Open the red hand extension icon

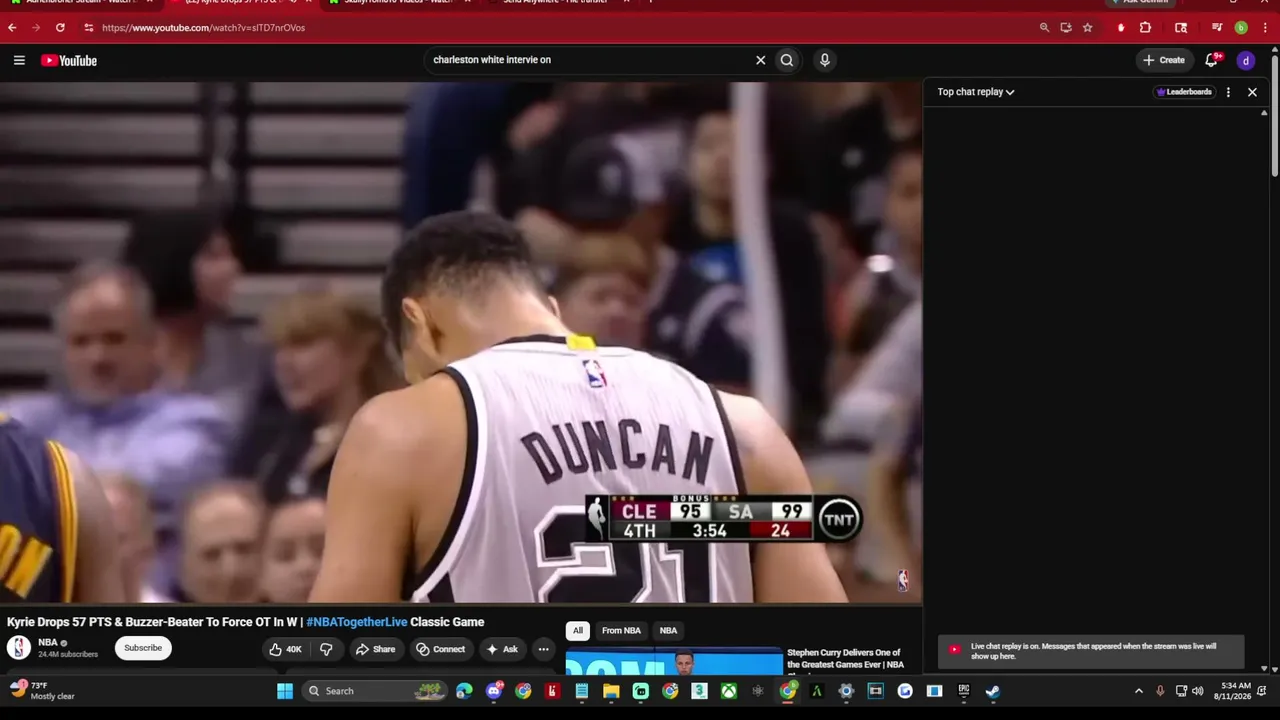click(1121, 28)
